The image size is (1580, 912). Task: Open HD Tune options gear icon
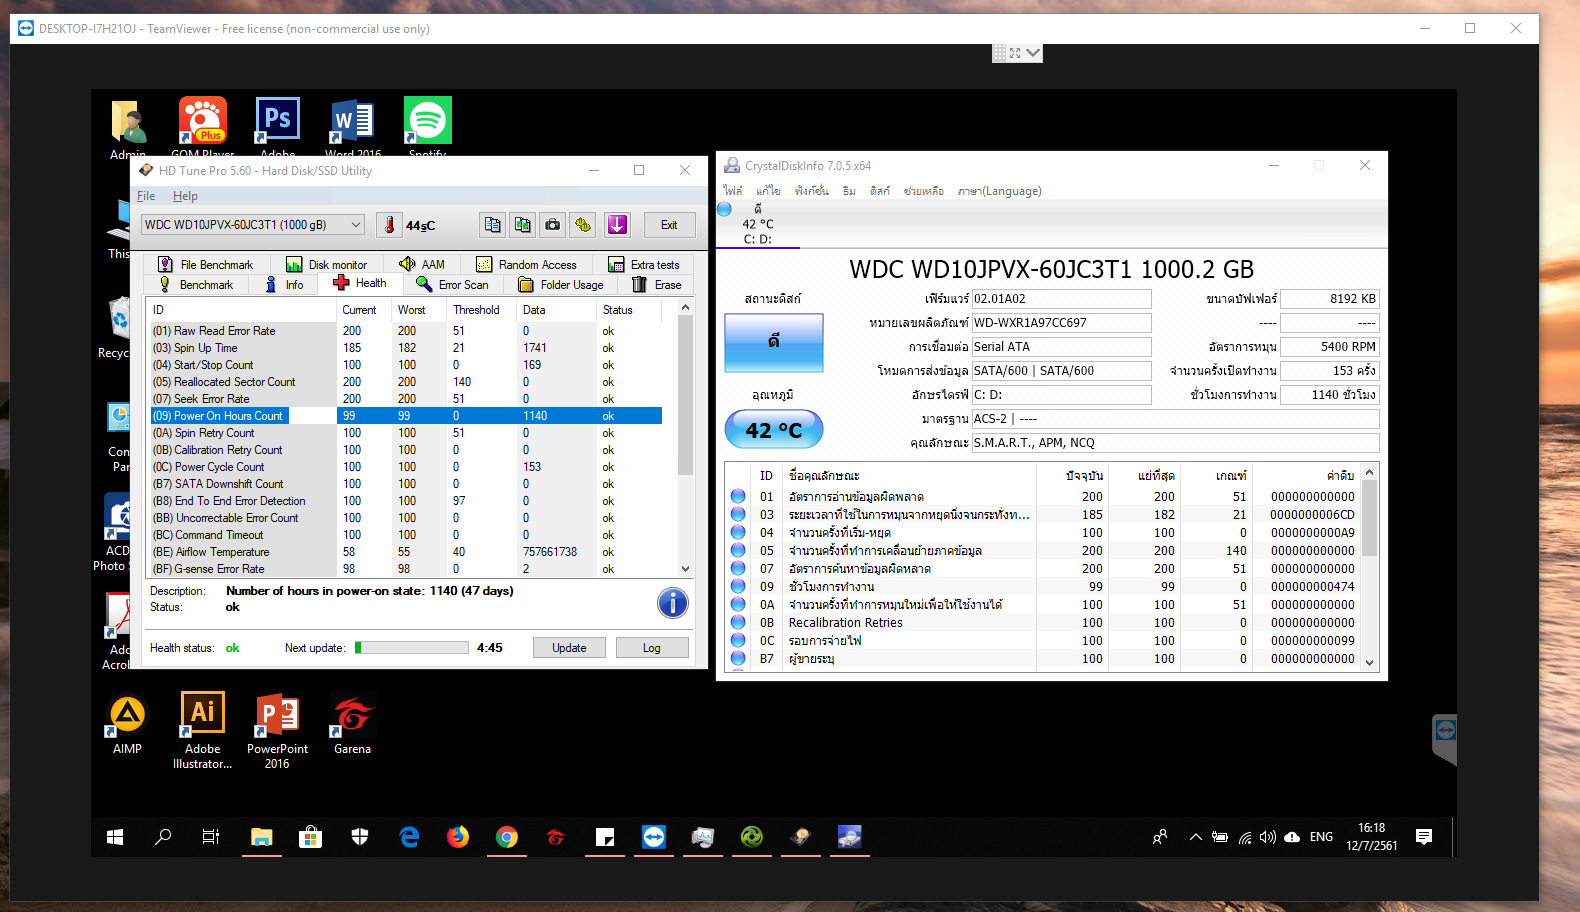(583, 225)
